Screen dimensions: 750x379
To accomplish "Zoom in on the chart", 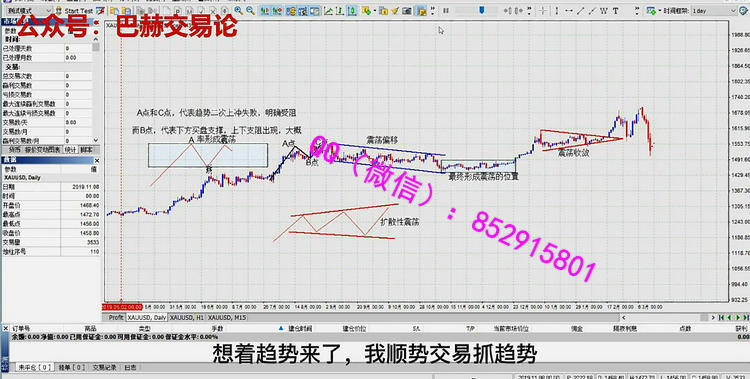I will 238,11.
